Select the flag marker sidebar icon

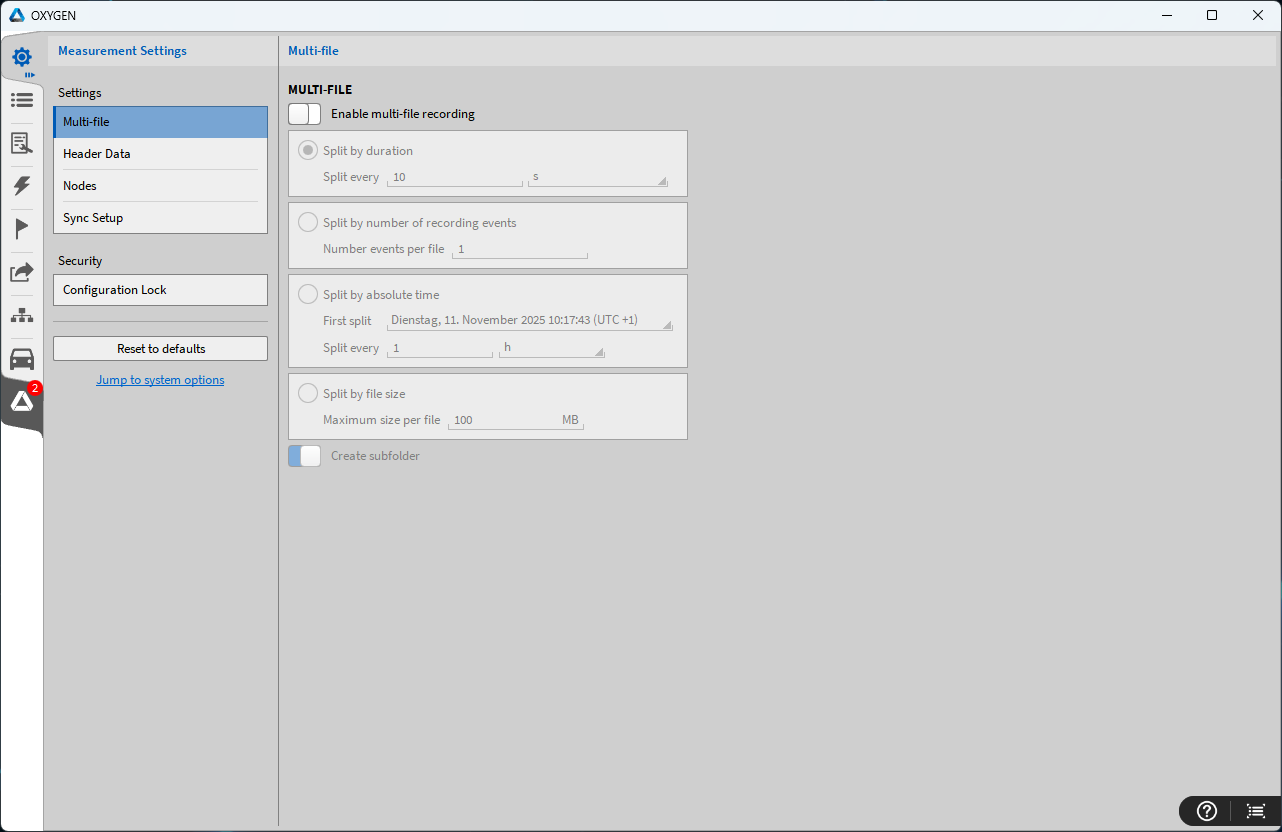coord(22,229)
